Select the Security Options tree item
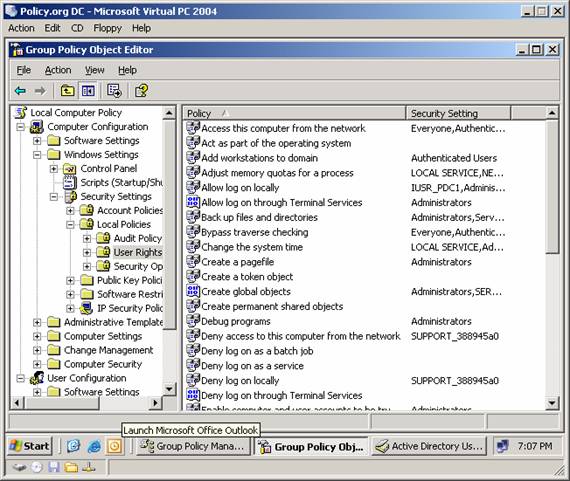Image resolution: width=570 pixels, height=481 pixels. tap(138, 266)
